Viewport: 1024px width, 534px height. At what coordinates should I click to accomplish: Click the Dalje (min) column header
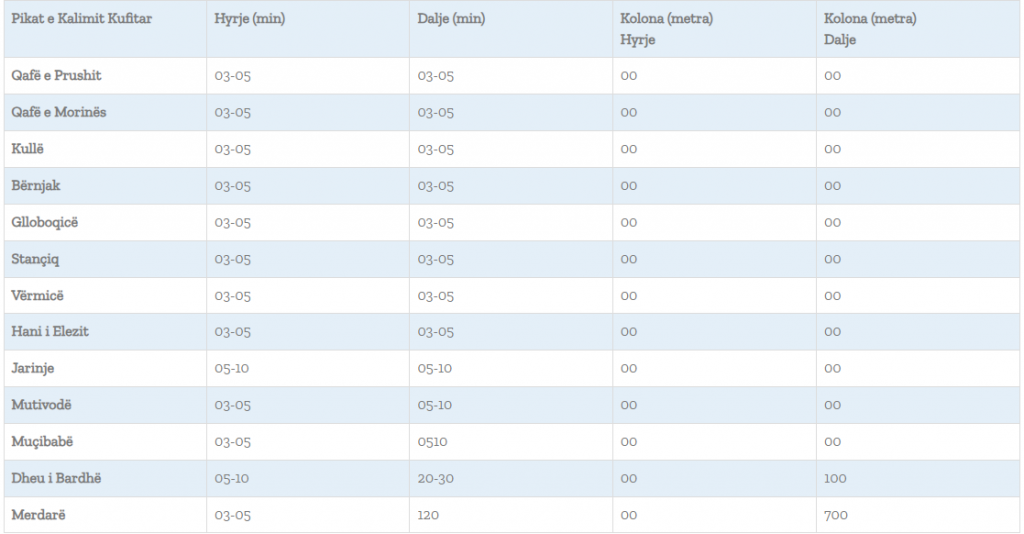tap(451, 19)
